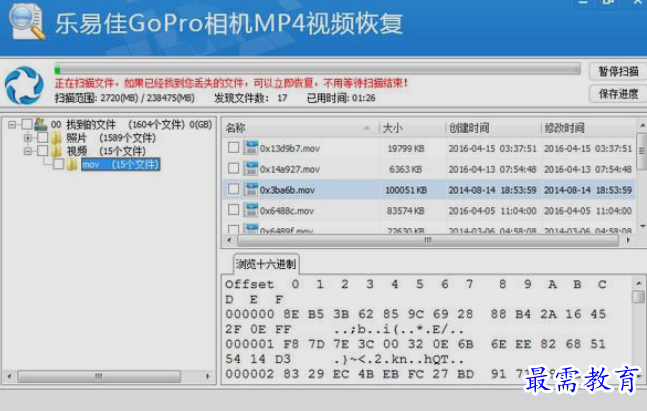Screen dimensions: 647x411
Task: Click the size value 83574 KB
Action: tap(406, 211)
